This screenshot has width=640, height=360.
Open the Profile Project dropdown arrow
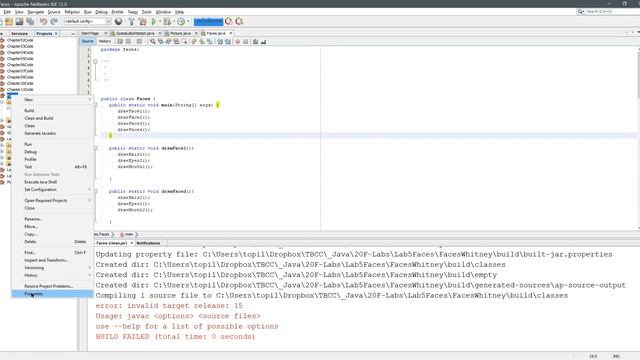[x=188, y=21]
